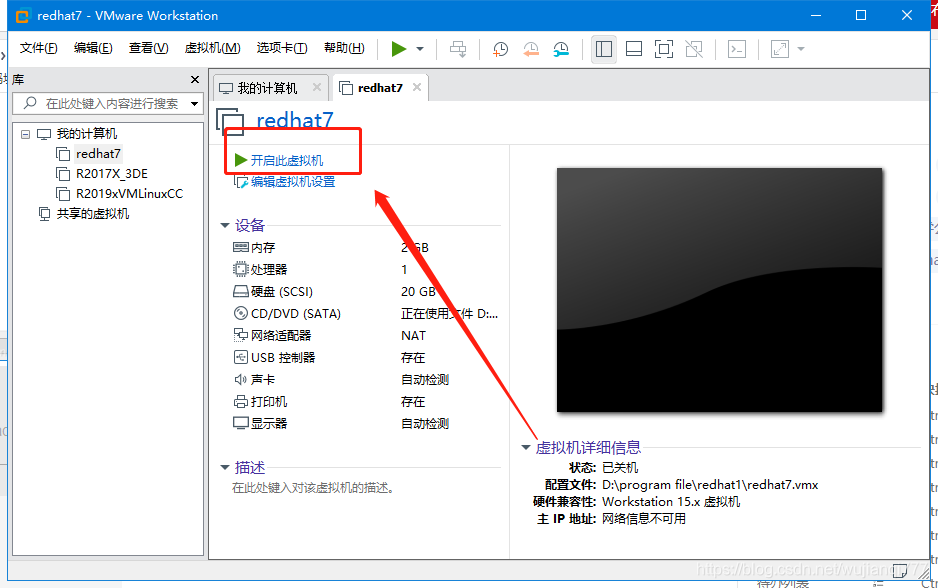
Task: Open the 选项卡(T) menu
Action: click(x=282, y=48)
